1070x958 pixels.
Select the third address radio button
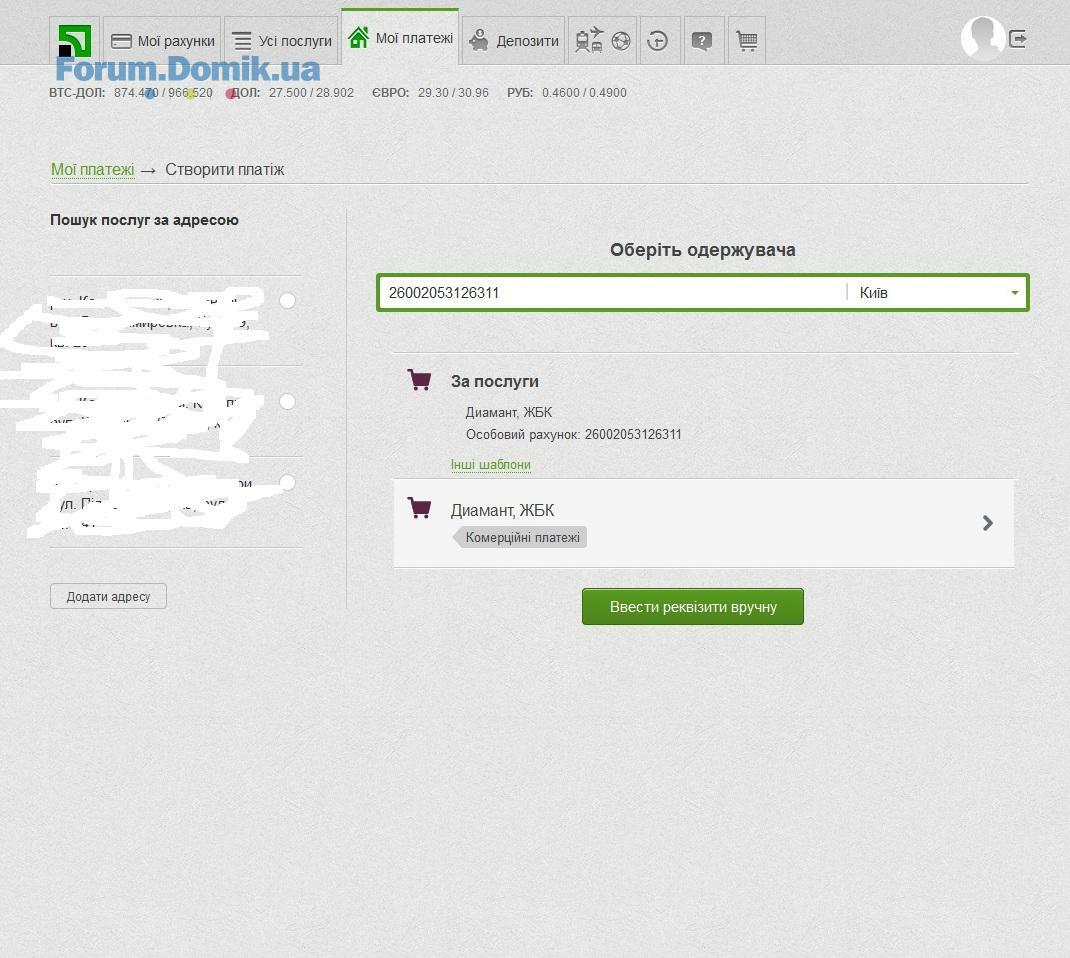(287, 483)
